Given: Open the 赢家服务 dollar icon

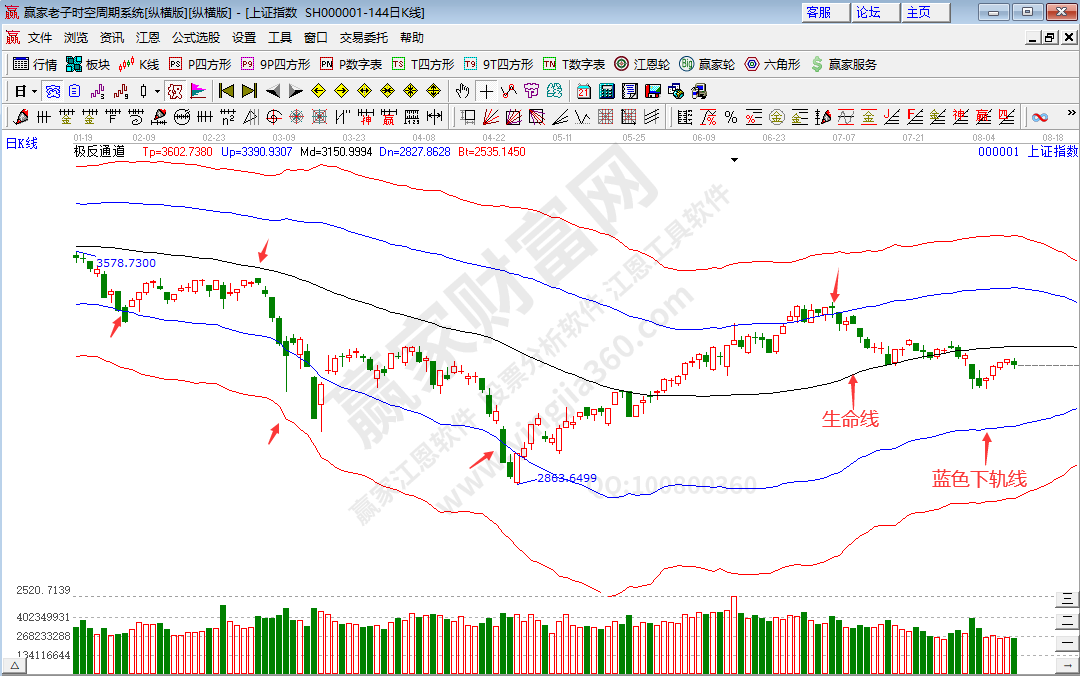Looking at the screenshot, I should pos(844,64).
